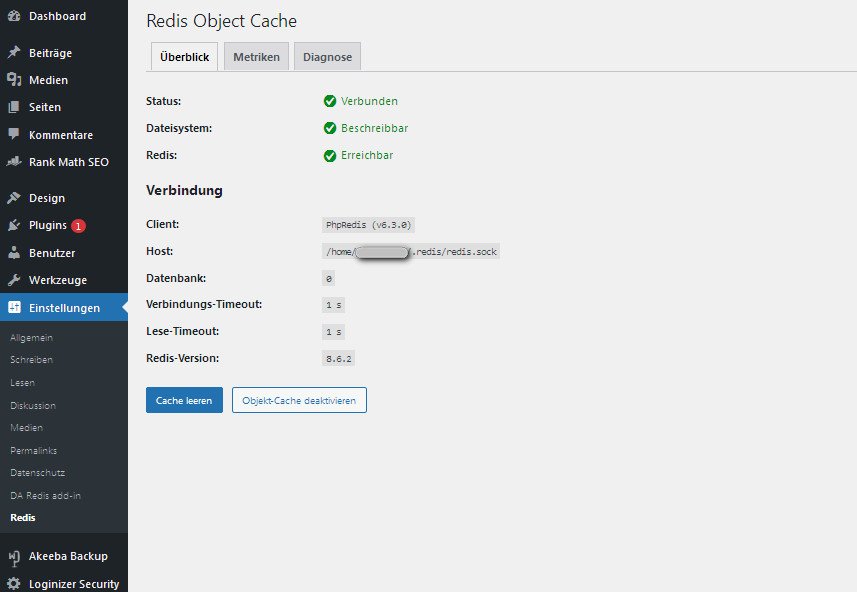This screenshot has width=857, height=592.
Task: Open Permalinks settings submenu link
Action: [x=32, y=451]
